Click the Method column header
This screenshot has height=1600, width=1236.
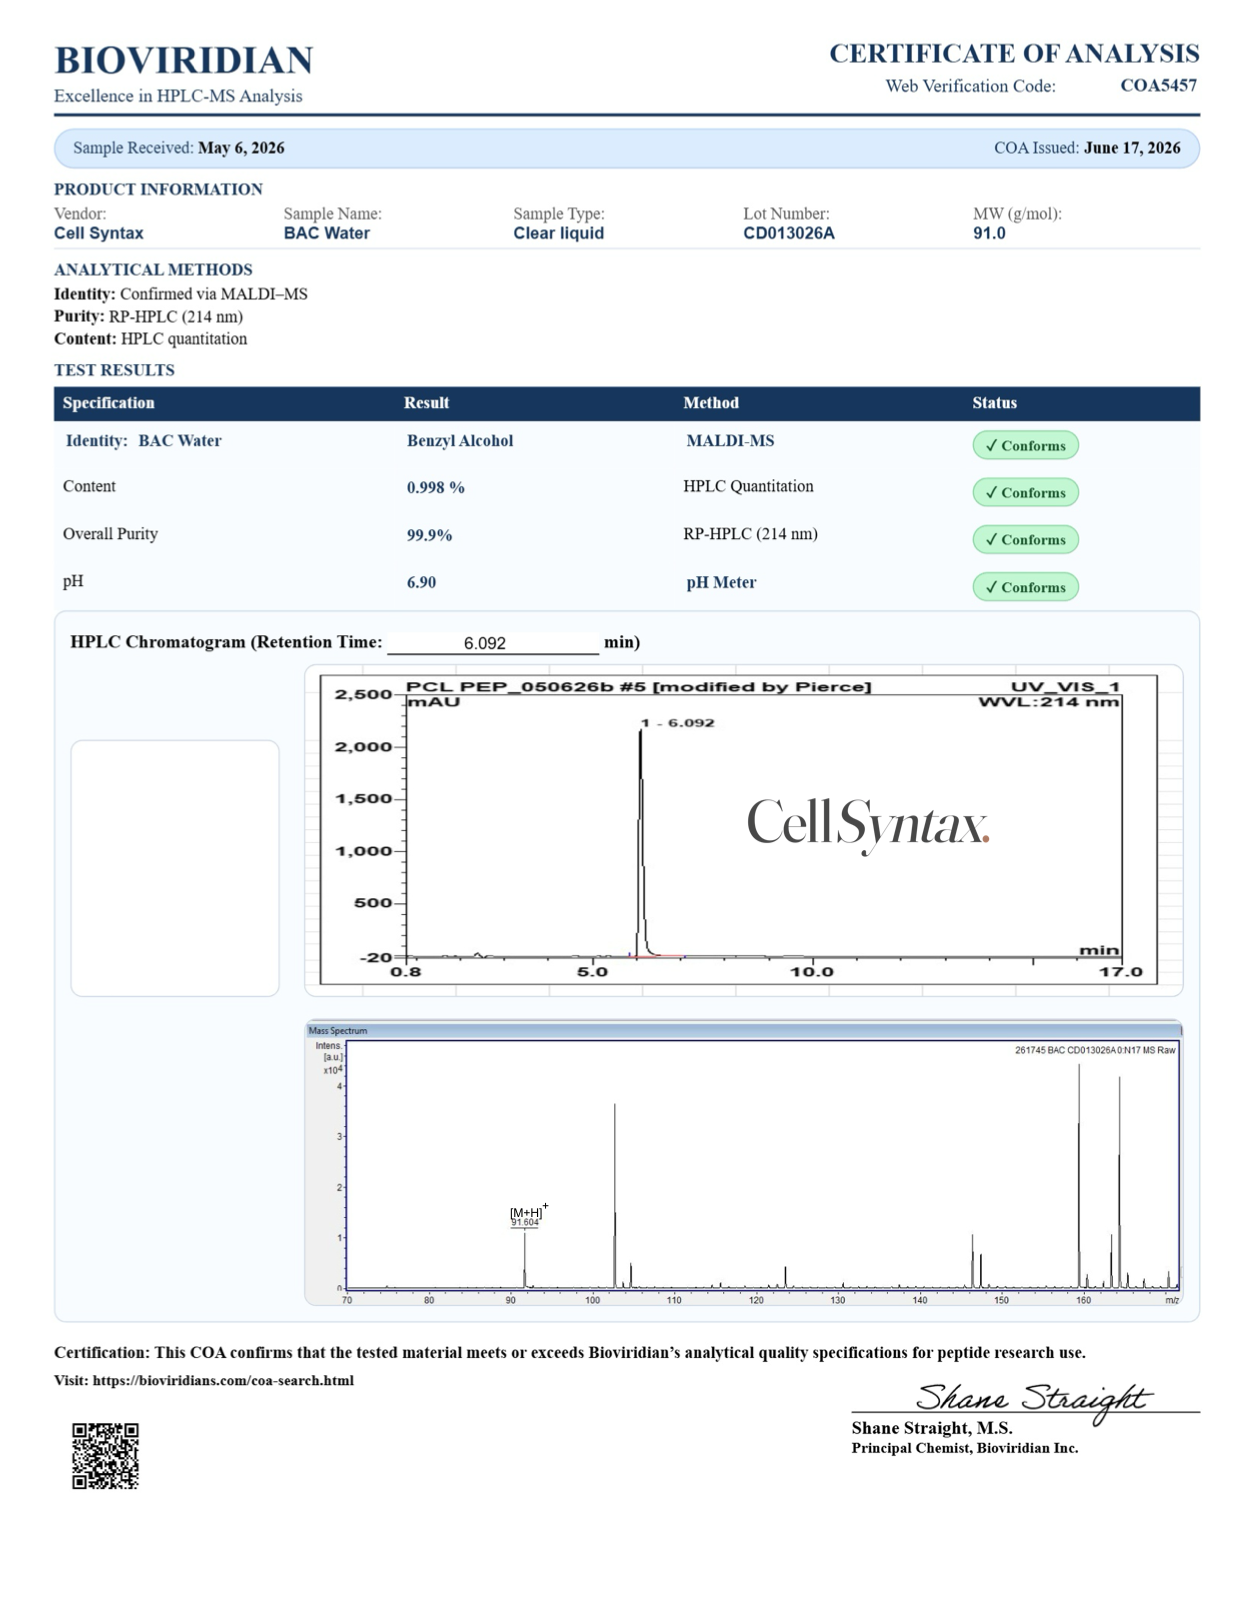pos(711,403)
